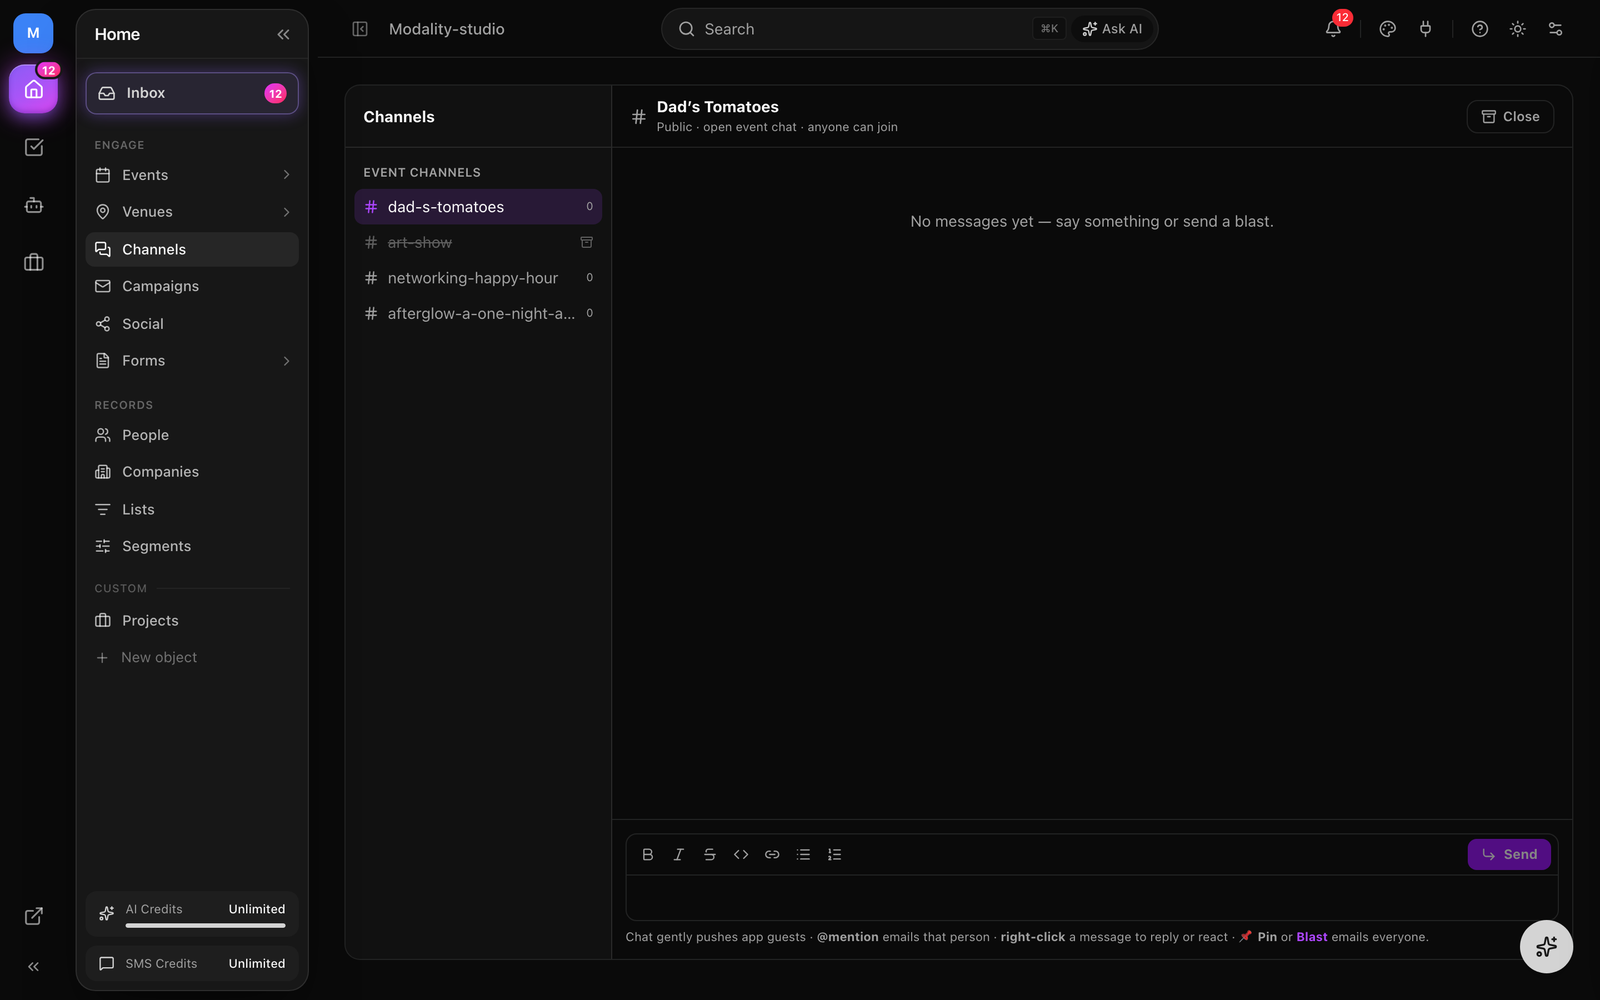The image size is (1600, 1000).
Task: Toggle strikethrough formatting
Action: [710, 854]
